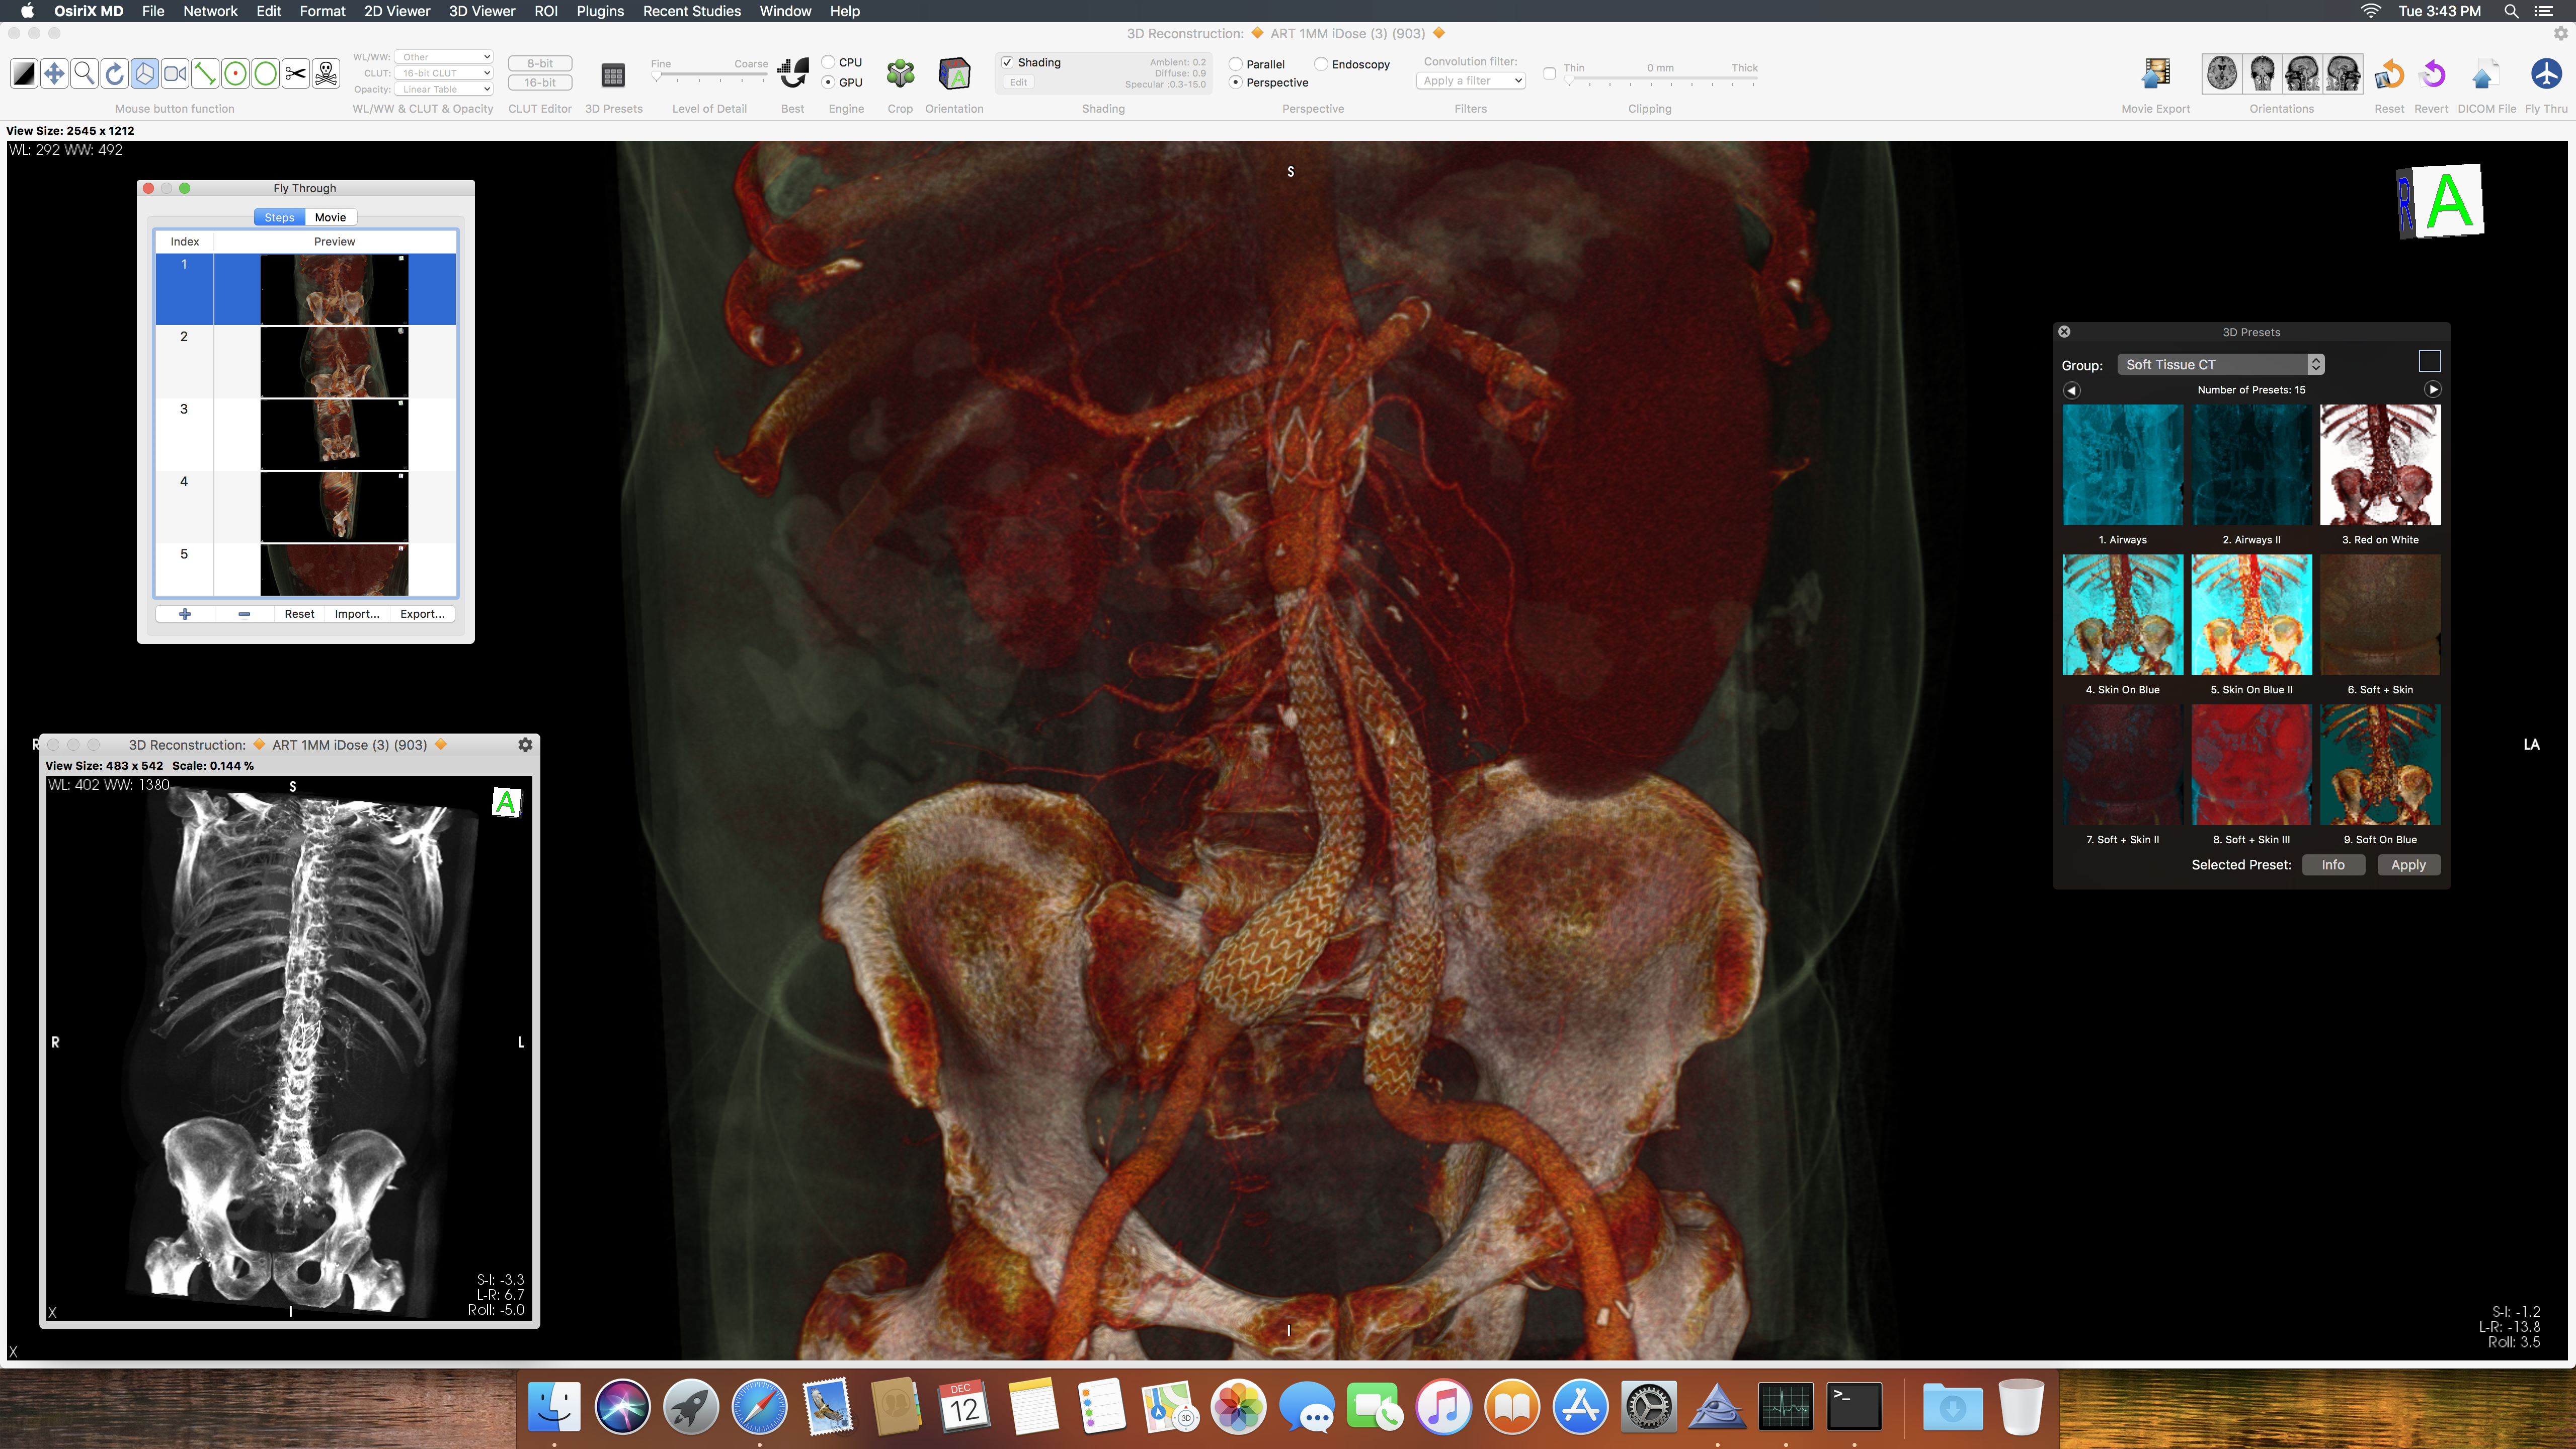The width and height of the screenshot is (2576, 1449).
Task: Open the Soft Tissue CT group dropdown
Action: tap(2220, 365)
